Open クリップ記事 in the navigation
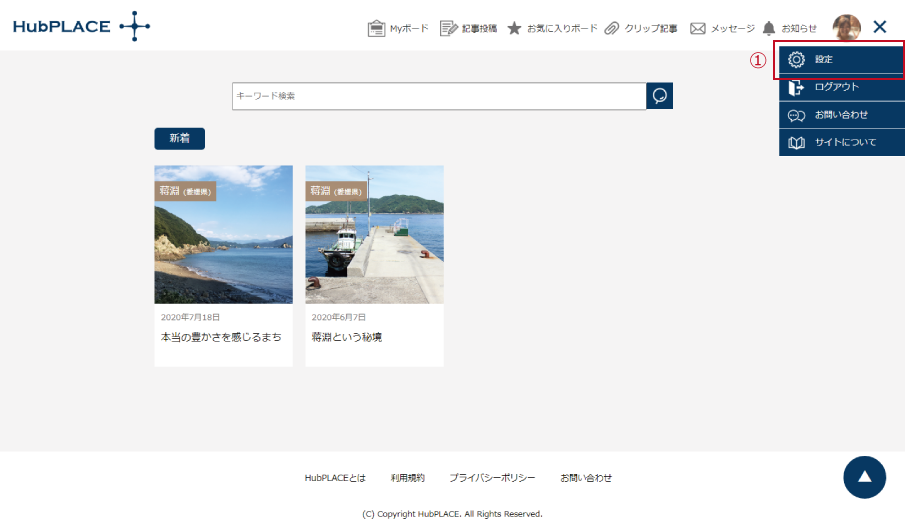Screen dimensions: 905x524 651,28
